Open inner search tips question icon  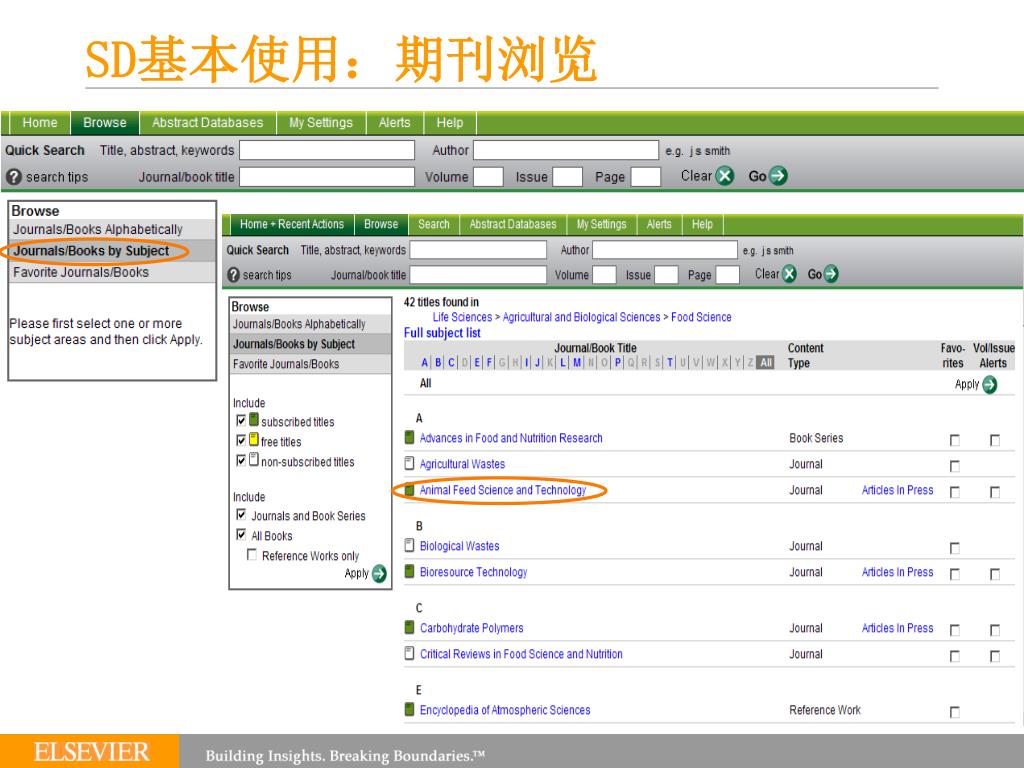click(x=234, y=275)
